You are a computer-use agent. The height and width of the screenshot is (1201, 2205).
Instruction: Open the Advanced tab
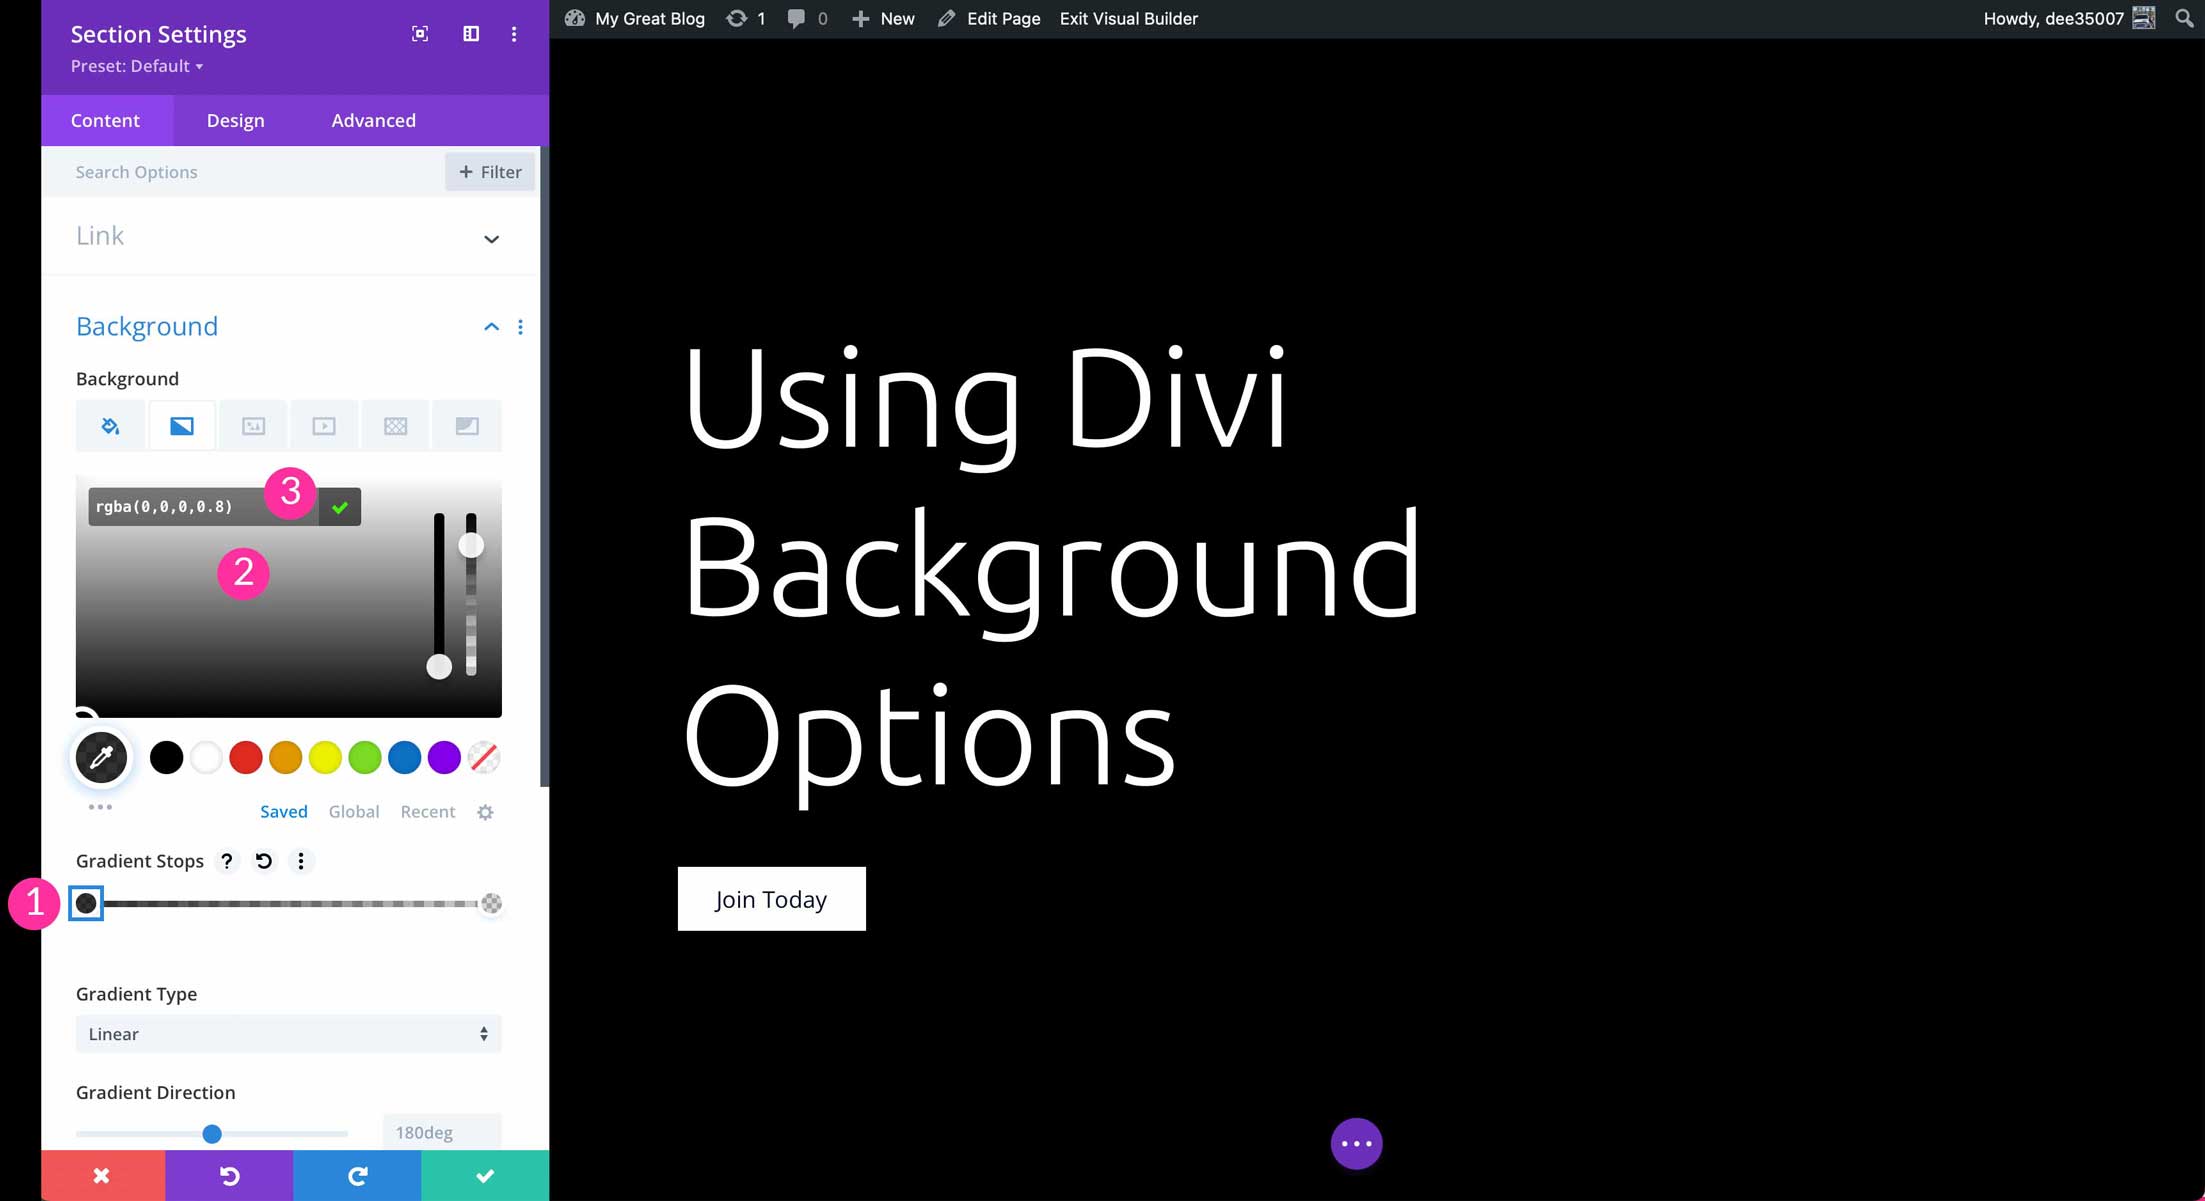(x=373, y=120)
